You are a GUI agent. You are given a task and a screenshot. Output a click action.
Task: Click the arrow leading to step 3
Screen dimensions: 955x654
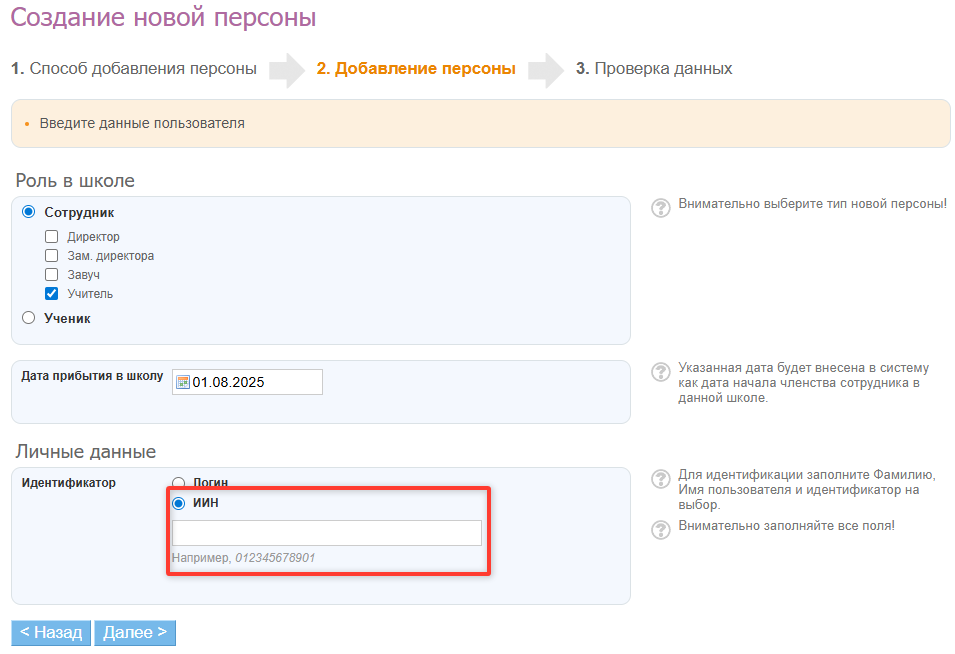click(546, 70)
